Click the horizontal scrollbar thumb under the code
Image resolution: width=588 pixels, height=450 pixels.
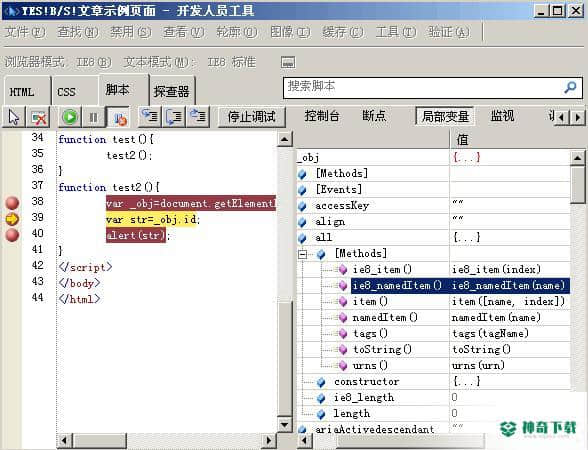coord(99,440)
